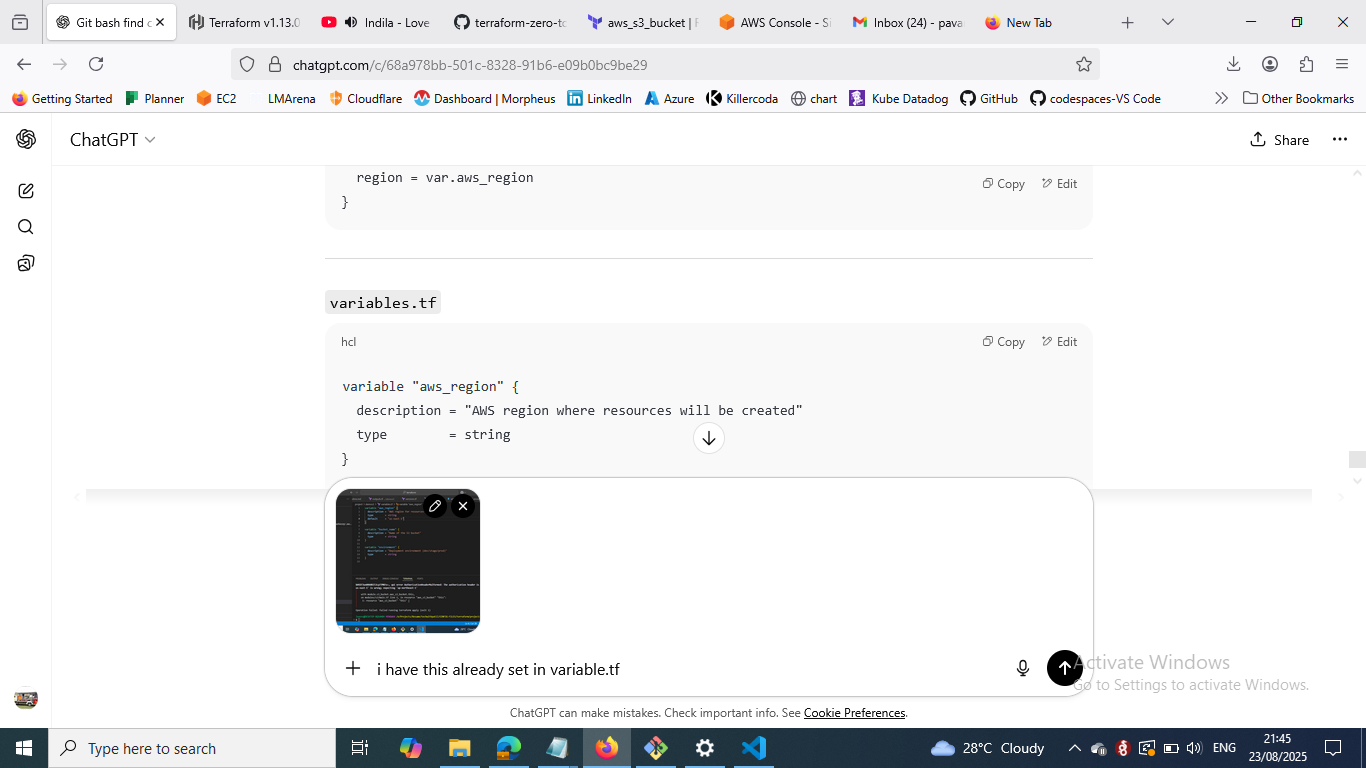Start a new chat from the sidebar
The height and width of the screenshot is (768, 1366).
click(26, 191)
